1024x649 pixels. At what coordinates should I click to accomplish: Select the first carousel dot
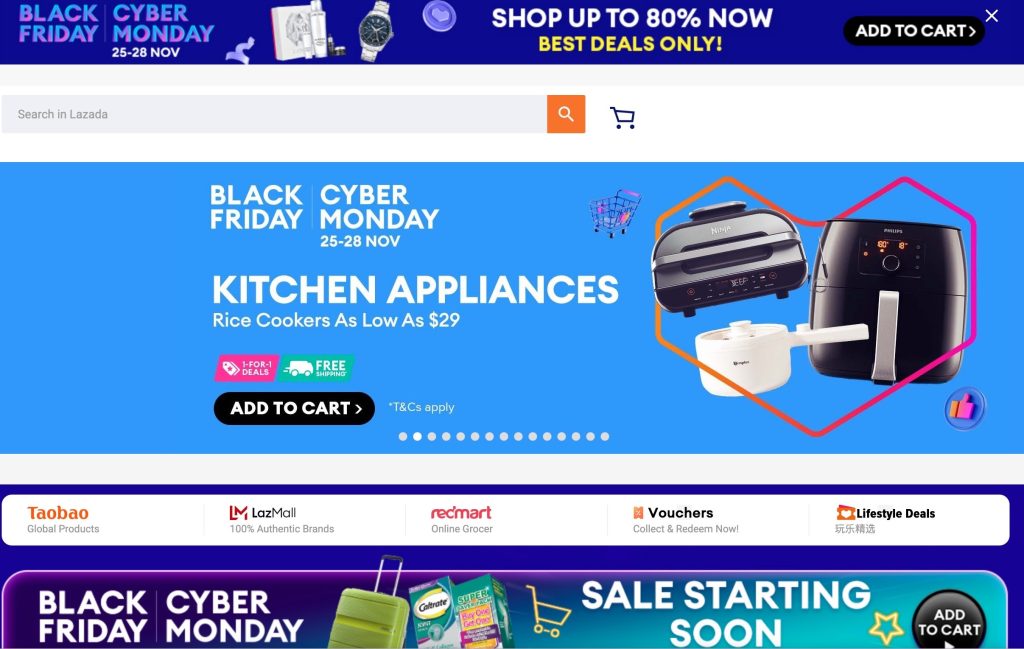(x=403, y=436)
